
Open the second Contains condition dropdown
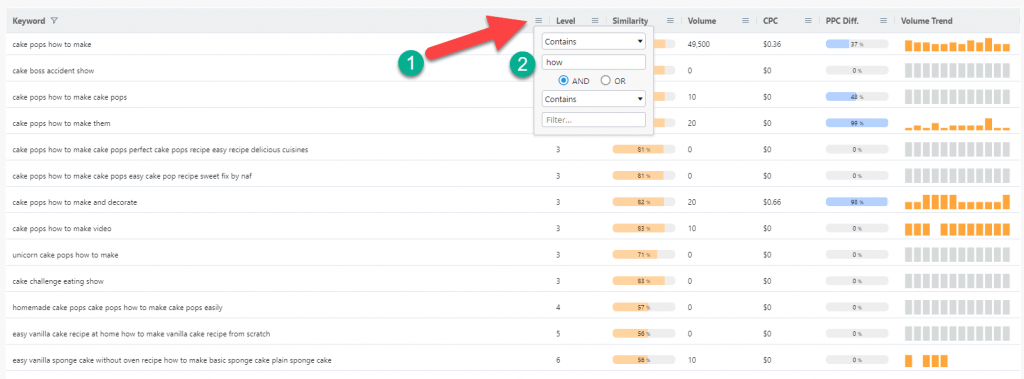594,99
